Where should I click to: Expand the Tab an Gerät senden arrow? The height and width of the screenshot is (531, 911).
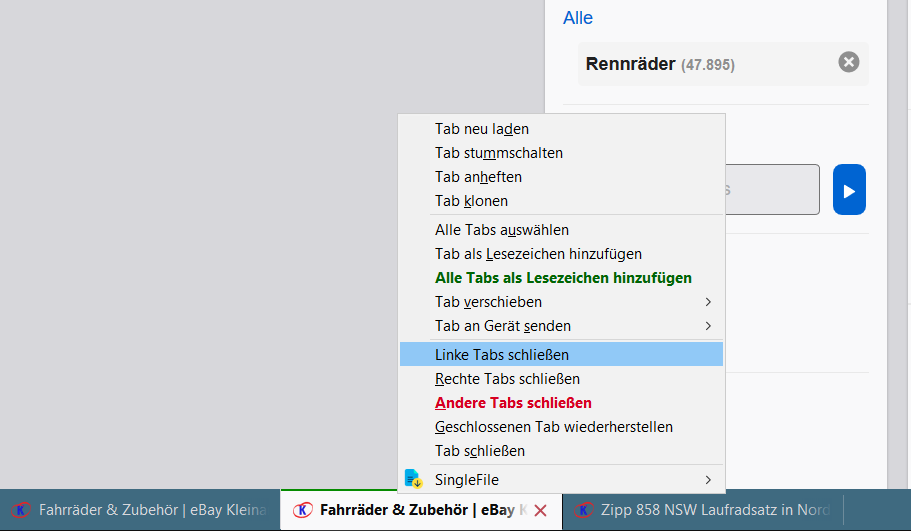tap(708, 326)
